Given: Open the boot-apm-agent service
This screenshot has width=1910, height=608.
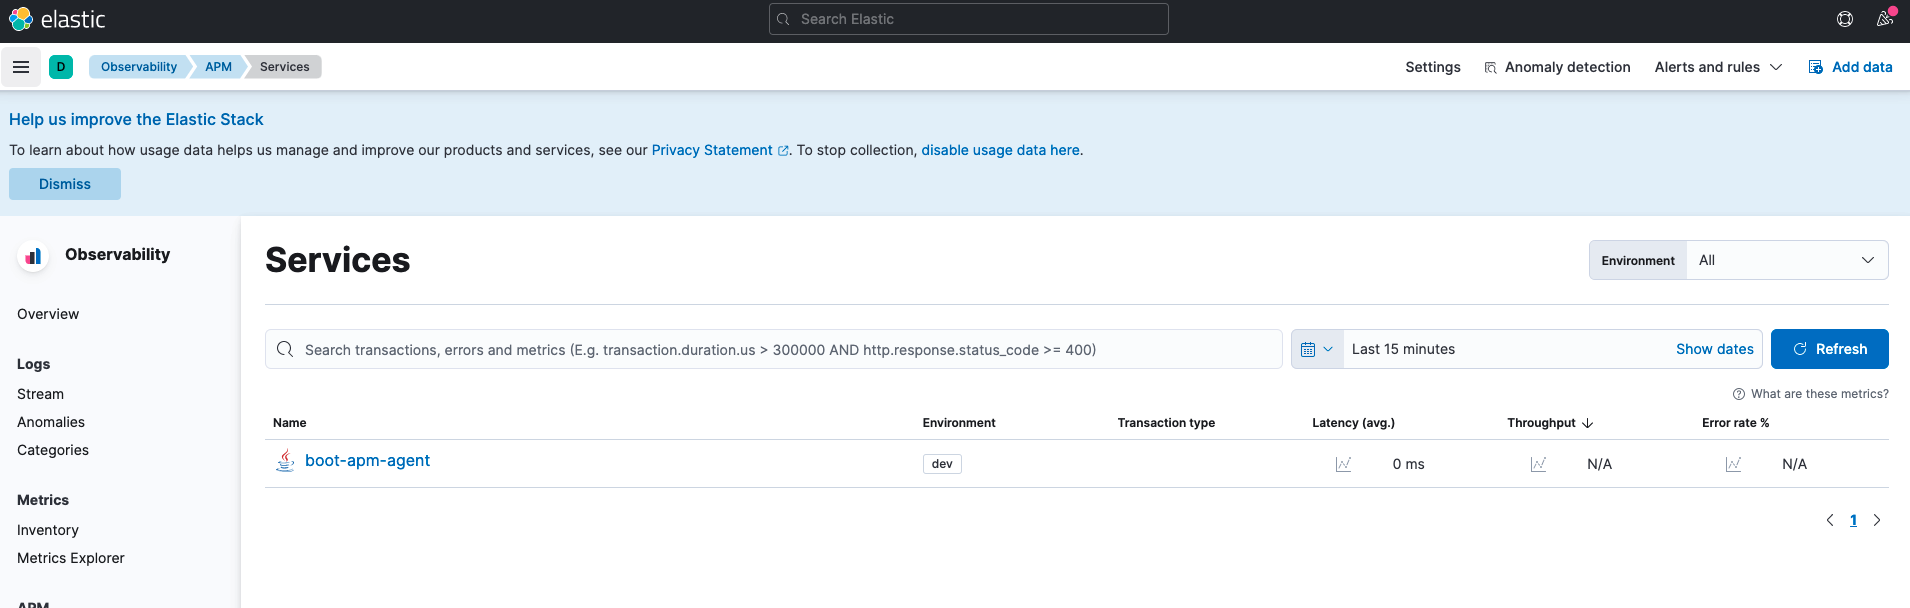Looking at the screenshot, I should [x=367, y=460].
